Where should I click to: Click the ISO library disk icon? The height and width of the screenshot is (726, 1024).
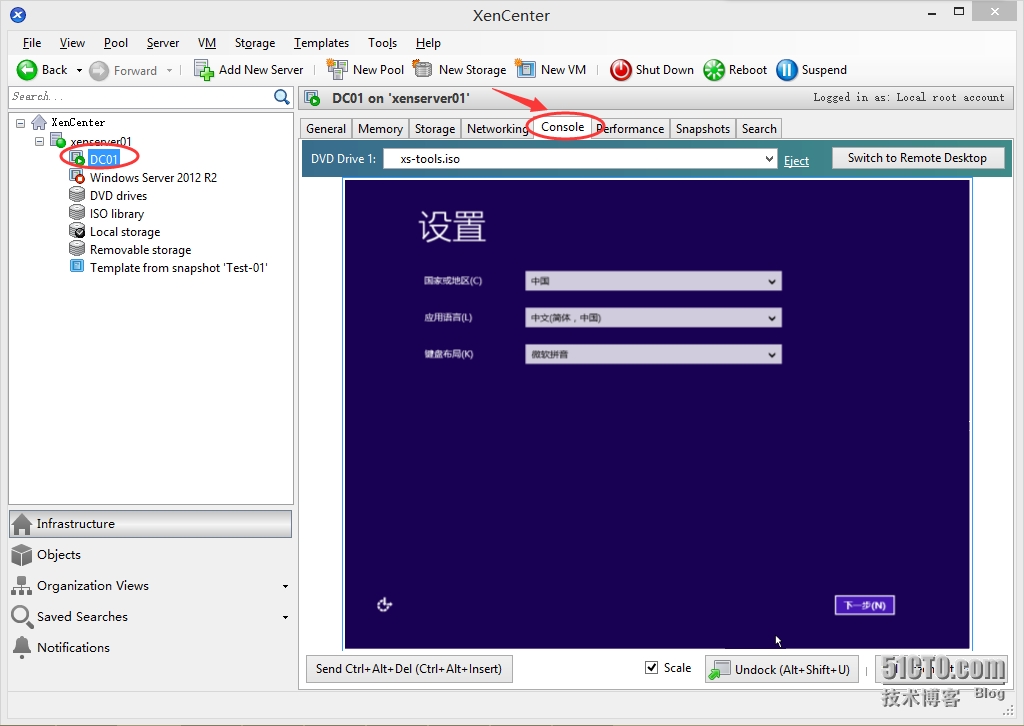77,213
